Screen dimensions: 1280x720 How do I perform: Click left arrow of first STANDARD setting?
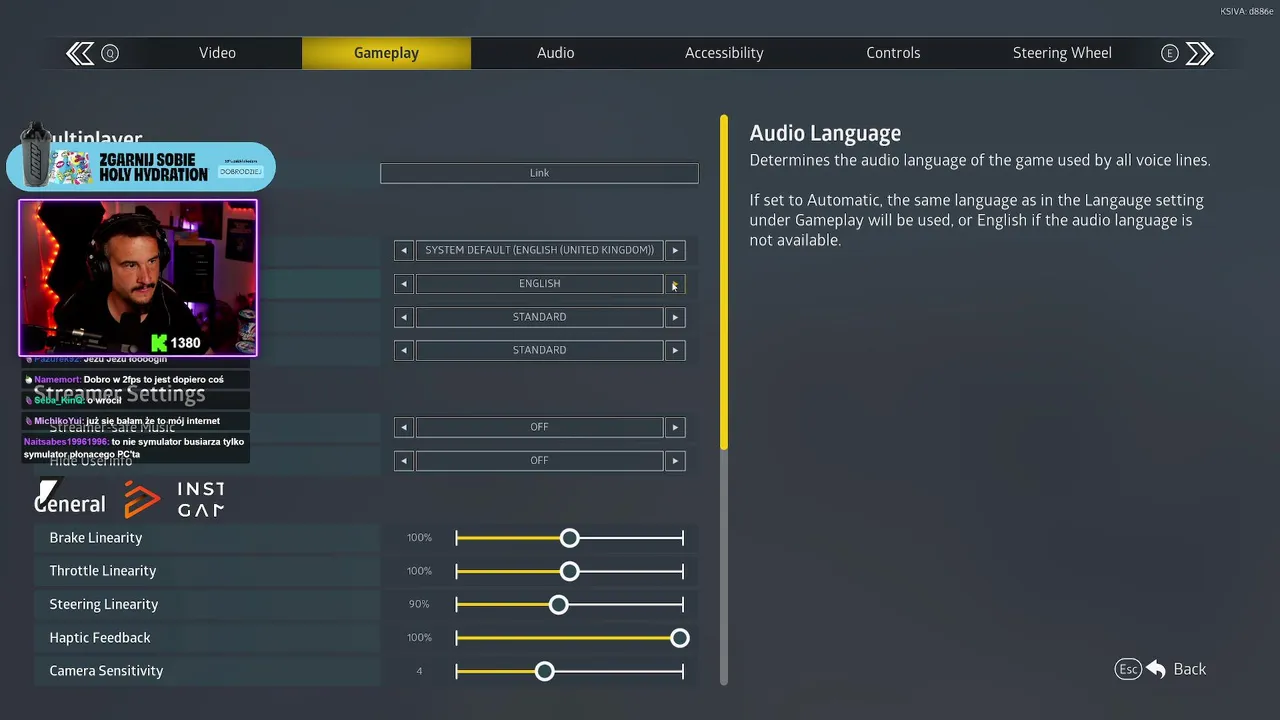click(404, 317)
